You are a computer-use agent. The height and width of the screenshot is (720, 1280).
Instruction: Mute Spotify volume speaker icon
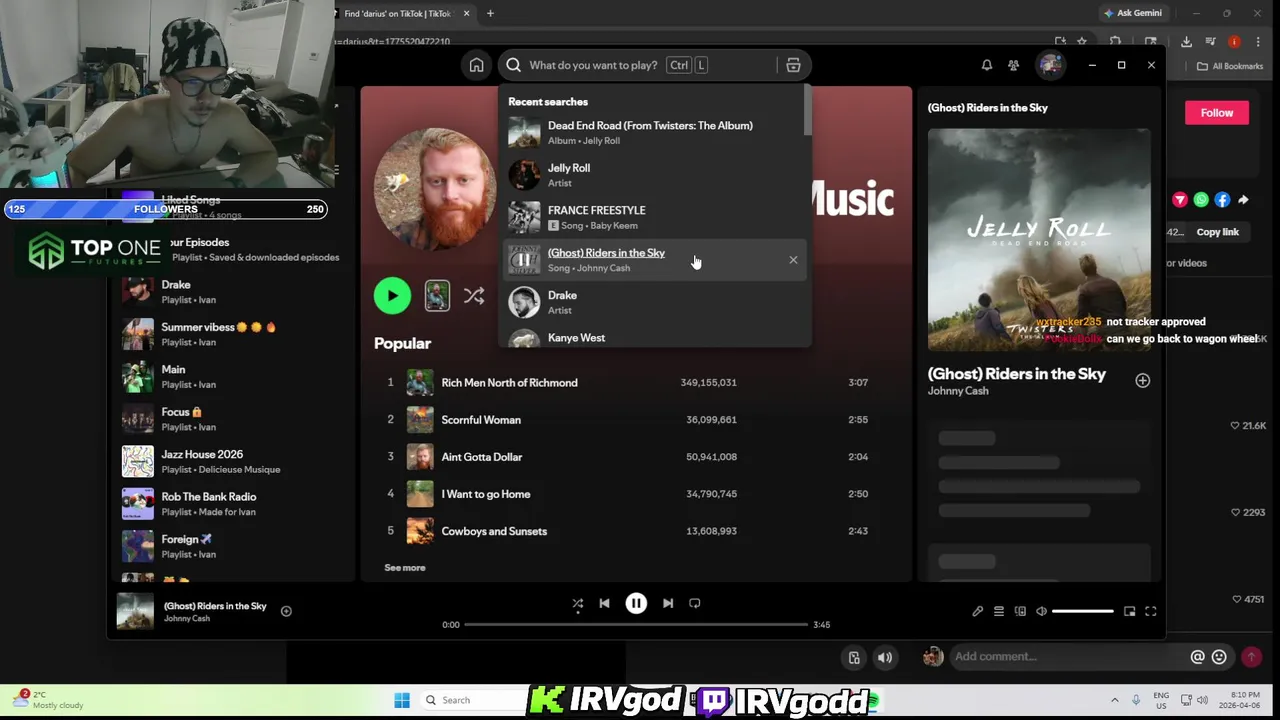click(1041, 611)
